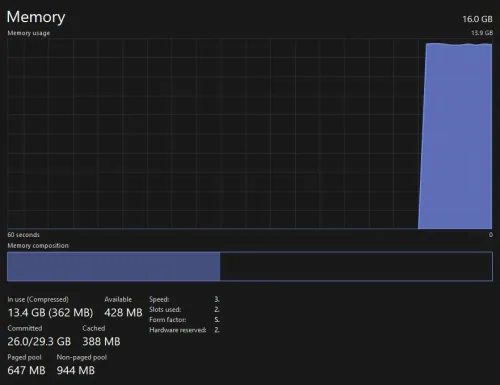Click the Paged pool label
This screenshot has height=385, width=500.
pyautogui.click(x=24, y=357)
